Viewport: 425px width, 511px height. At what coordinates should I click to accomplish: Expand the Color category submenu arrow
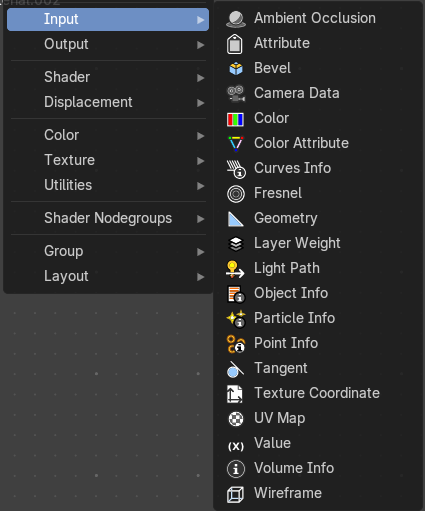(x=200, y=136)
